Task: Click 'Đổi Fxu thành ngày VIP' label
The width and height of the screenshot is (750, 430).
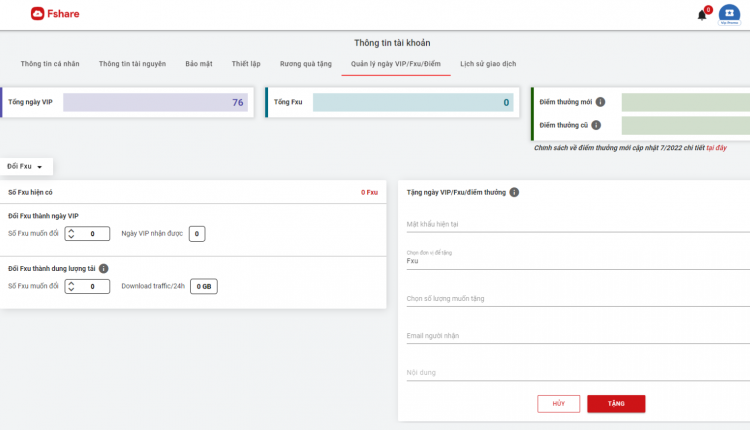Action: pyautogui.click(x=43, y=216)
